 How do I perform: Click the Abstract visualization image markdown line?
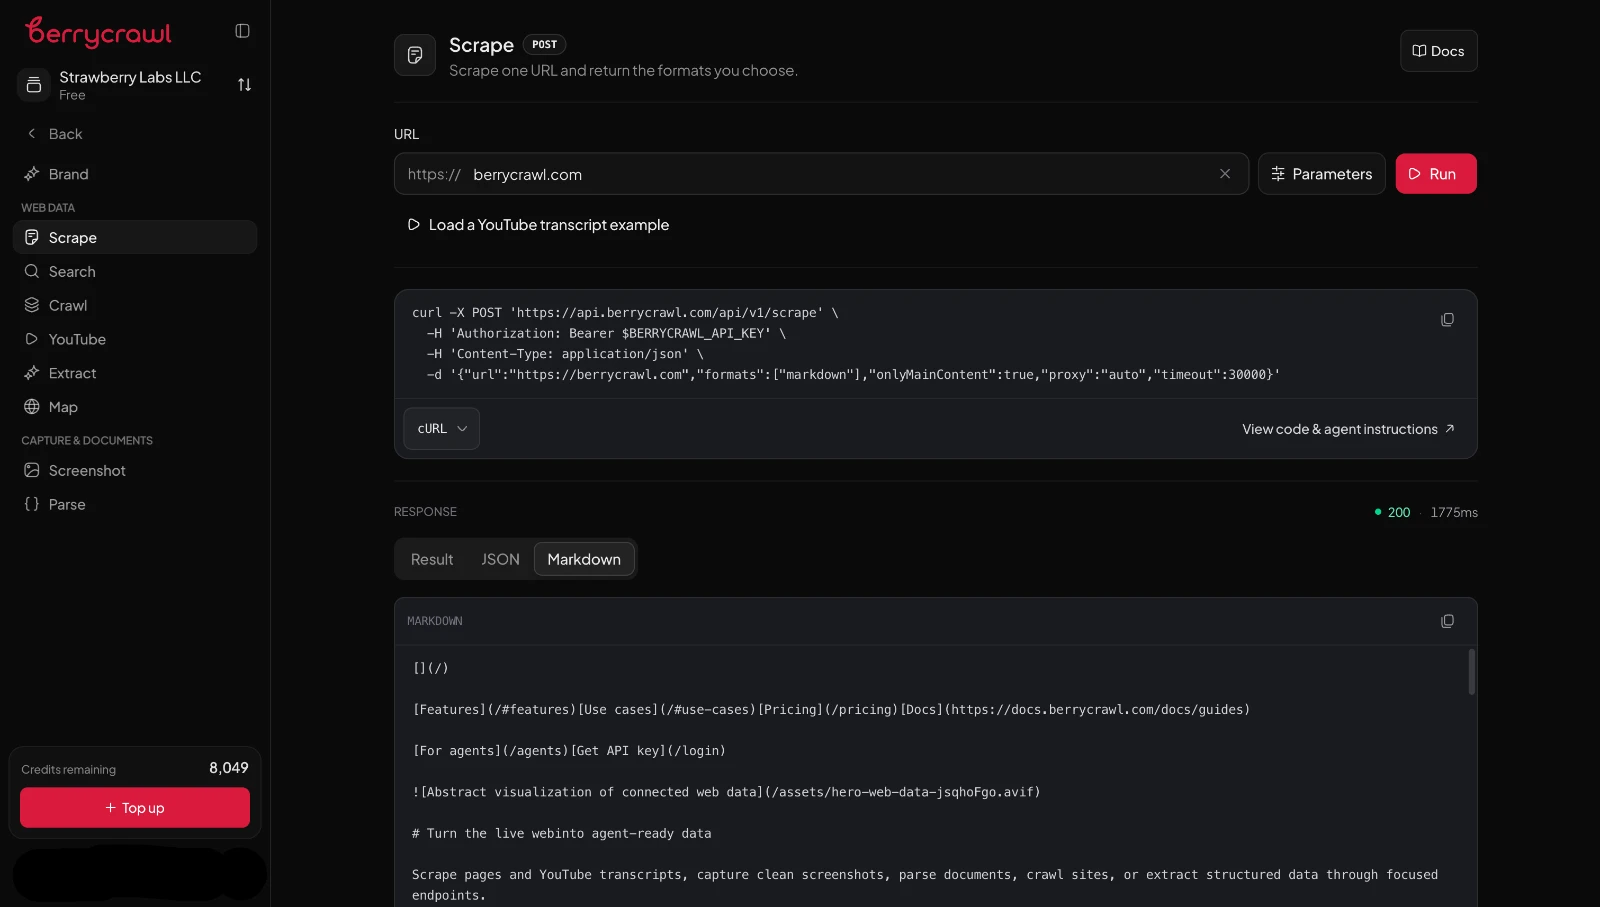click(x=726, y=792)
